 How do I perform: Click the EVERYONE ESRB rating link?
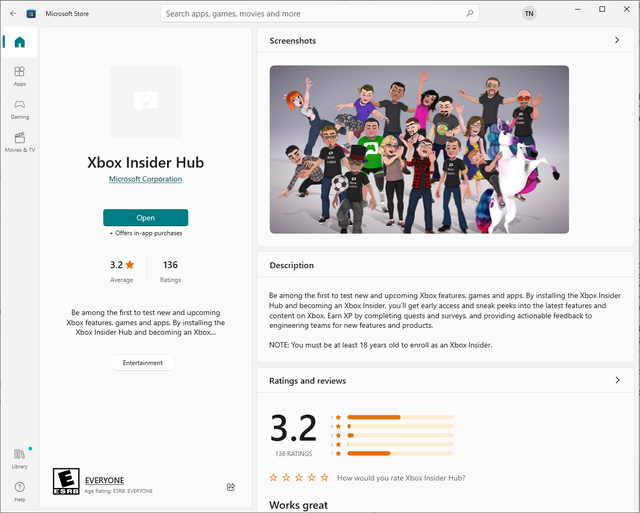click(x=104, y=480)
